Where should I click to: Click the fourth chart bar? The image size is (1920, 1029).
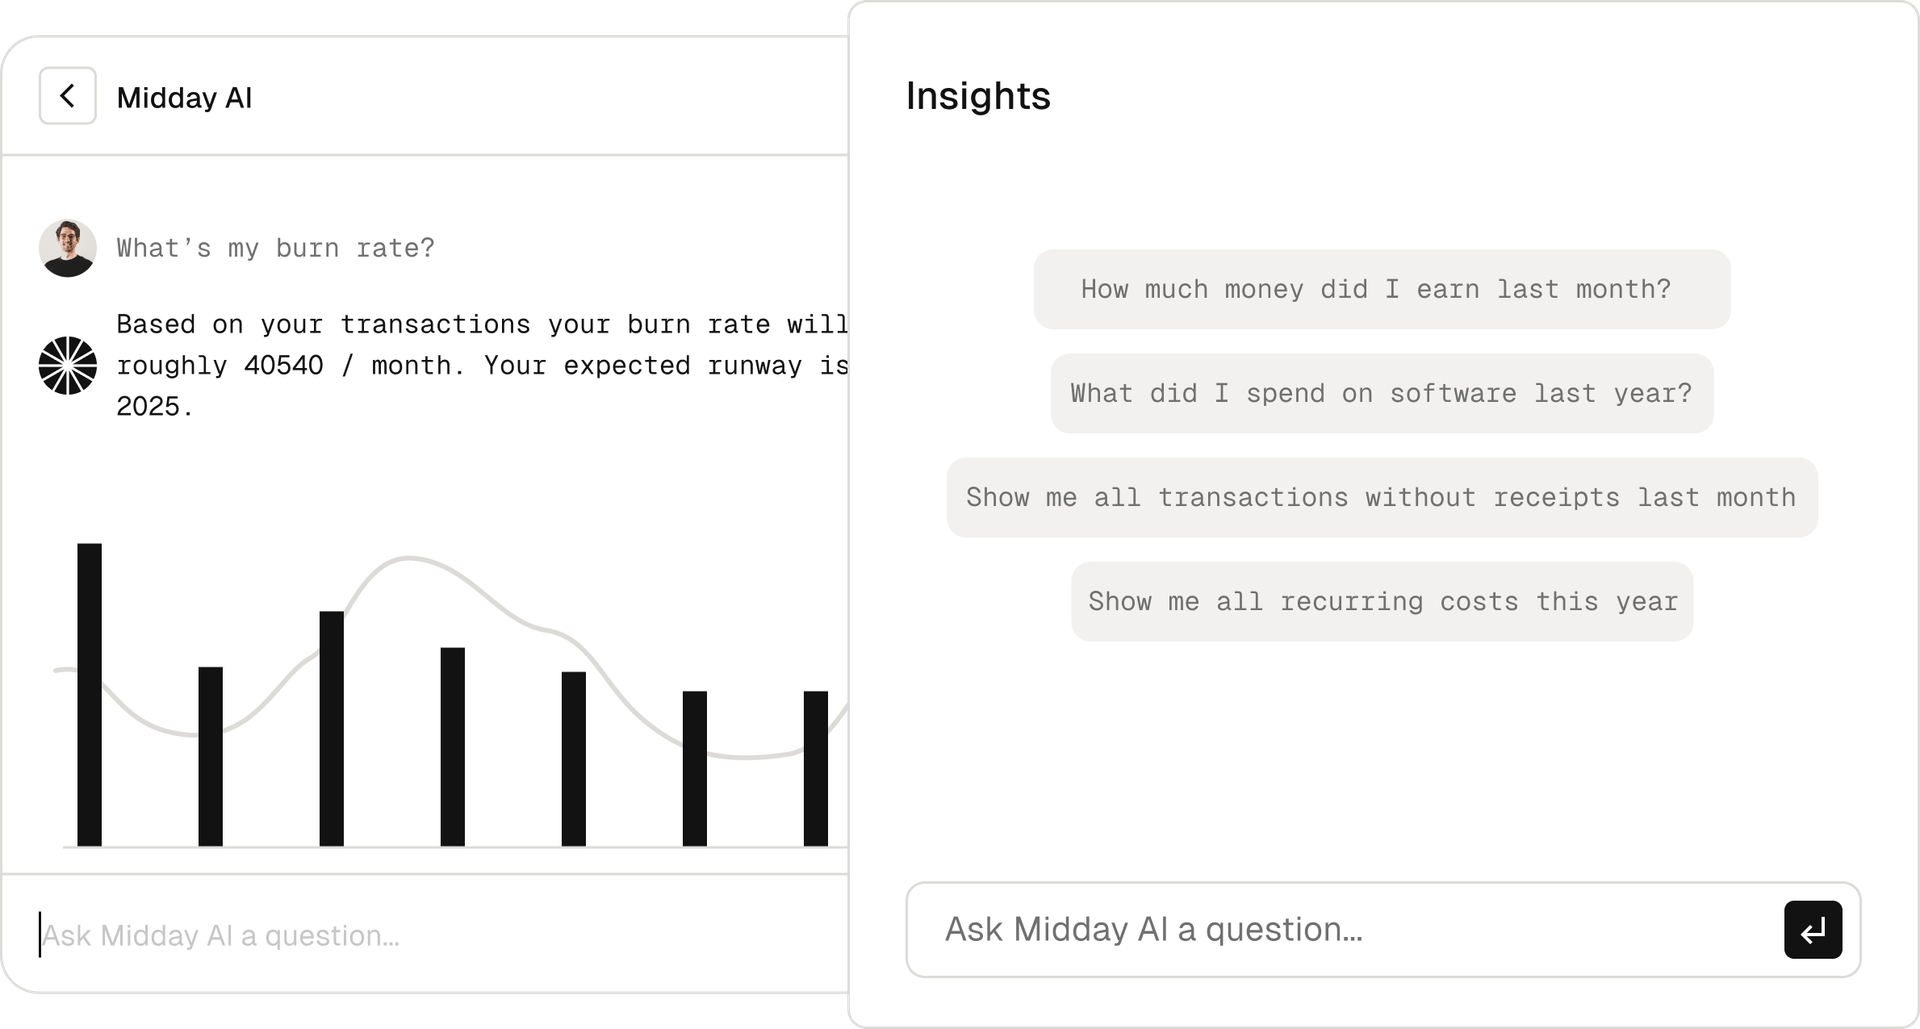coord(452,747)
